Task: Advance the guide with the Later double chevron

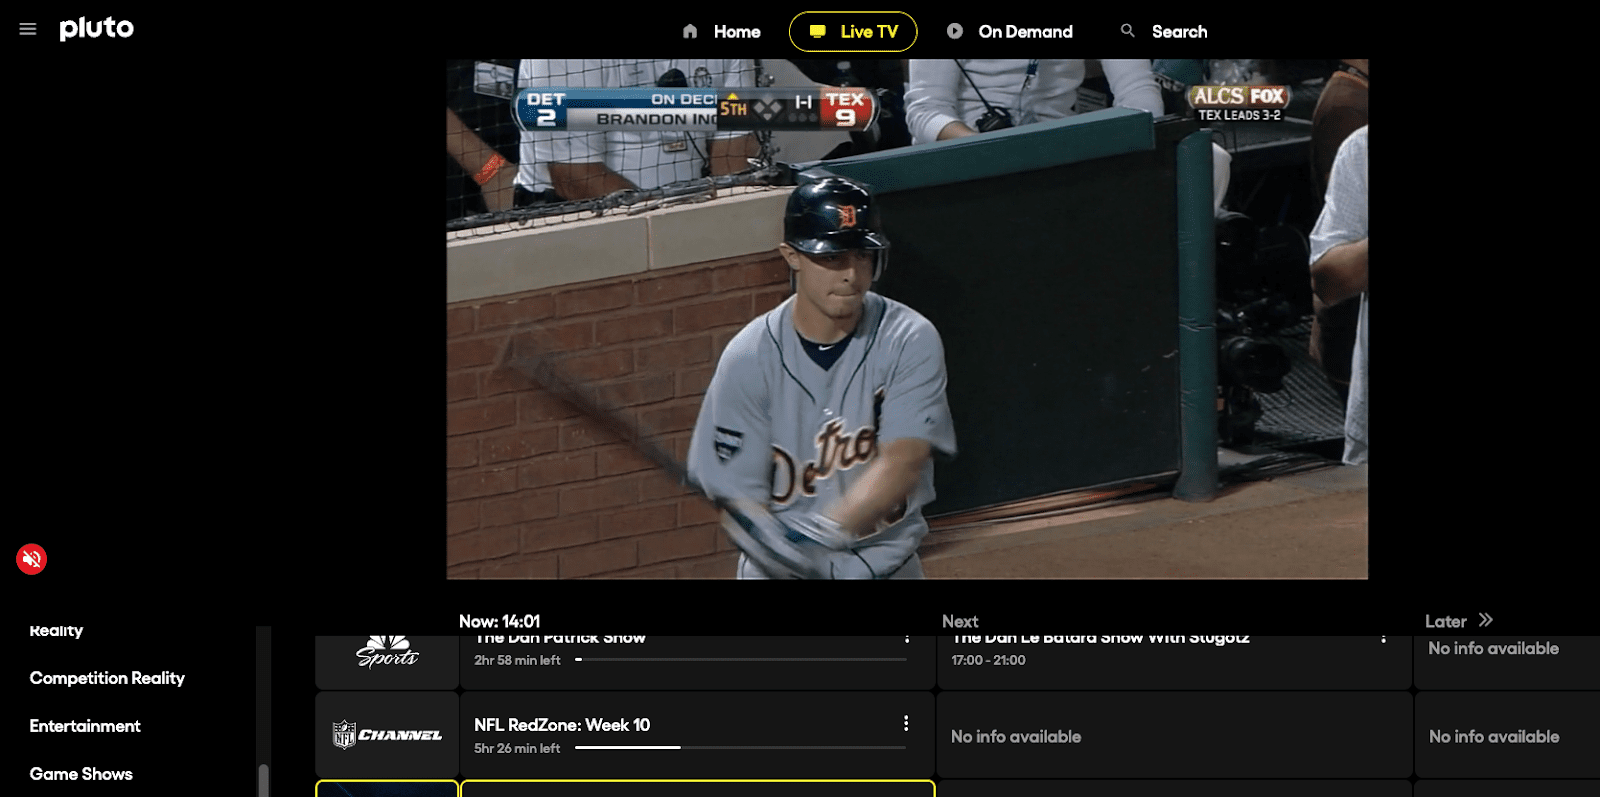Action: pyautogui.click(x=1486, y=620)
